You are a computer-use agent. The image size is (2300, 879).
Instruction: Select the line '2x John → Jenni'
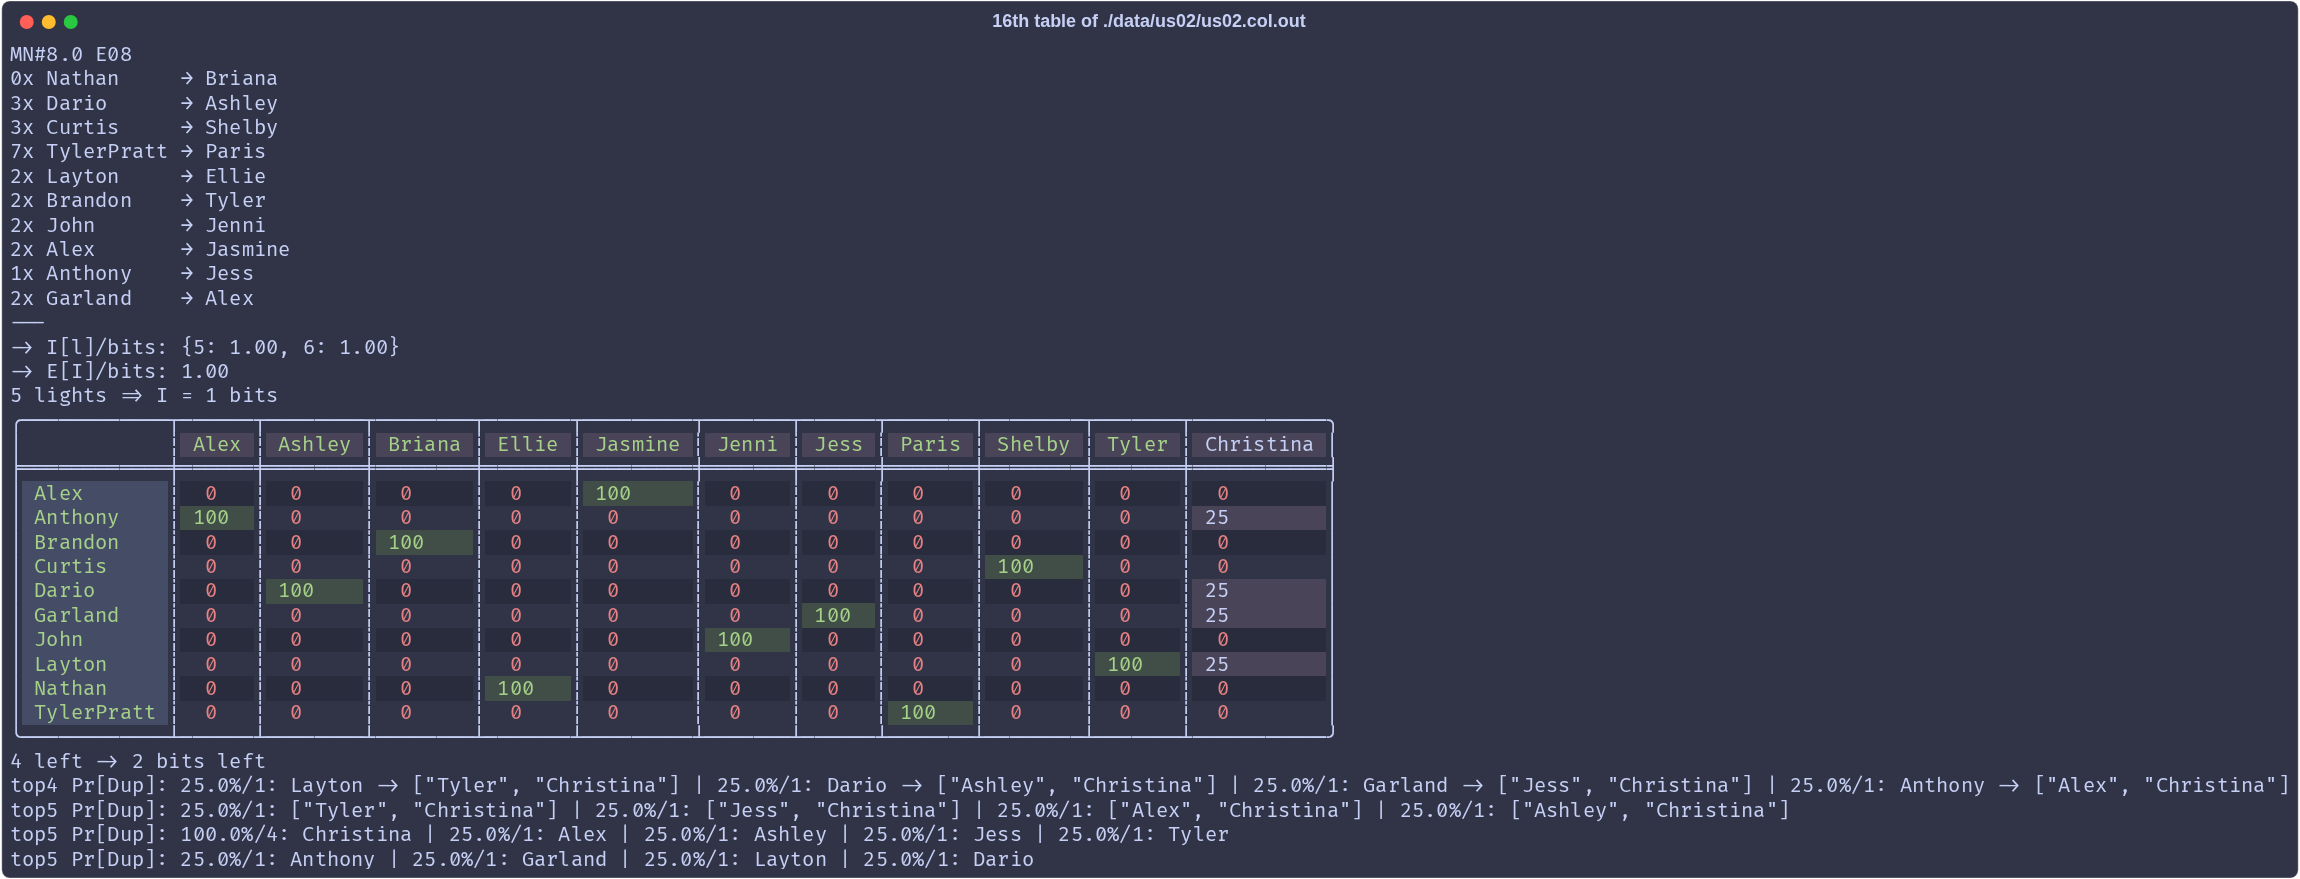pyautogui.click(x=138, y=225)
